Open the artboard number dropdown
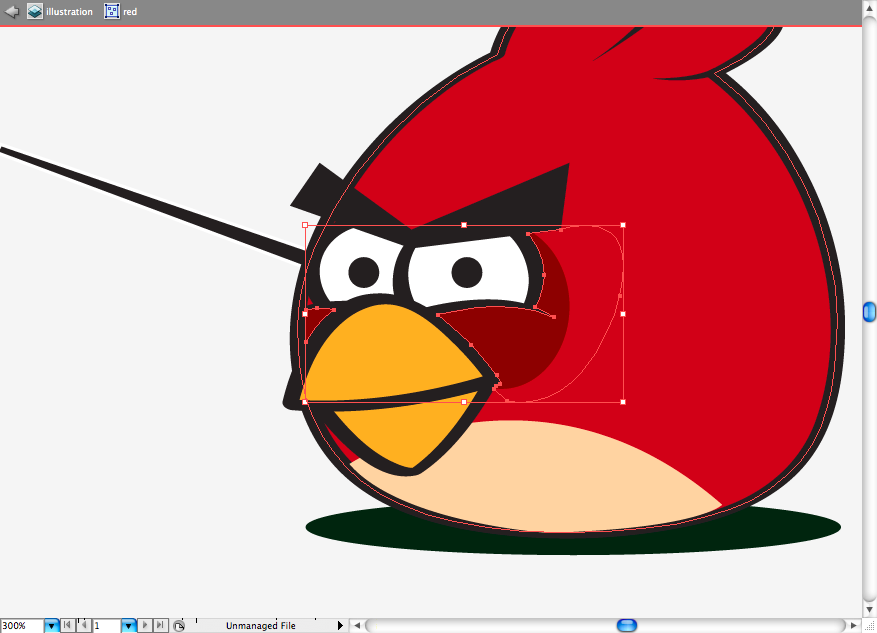Image resolution: width=877 pixels, height=633 pixels. tap(129, 626)
